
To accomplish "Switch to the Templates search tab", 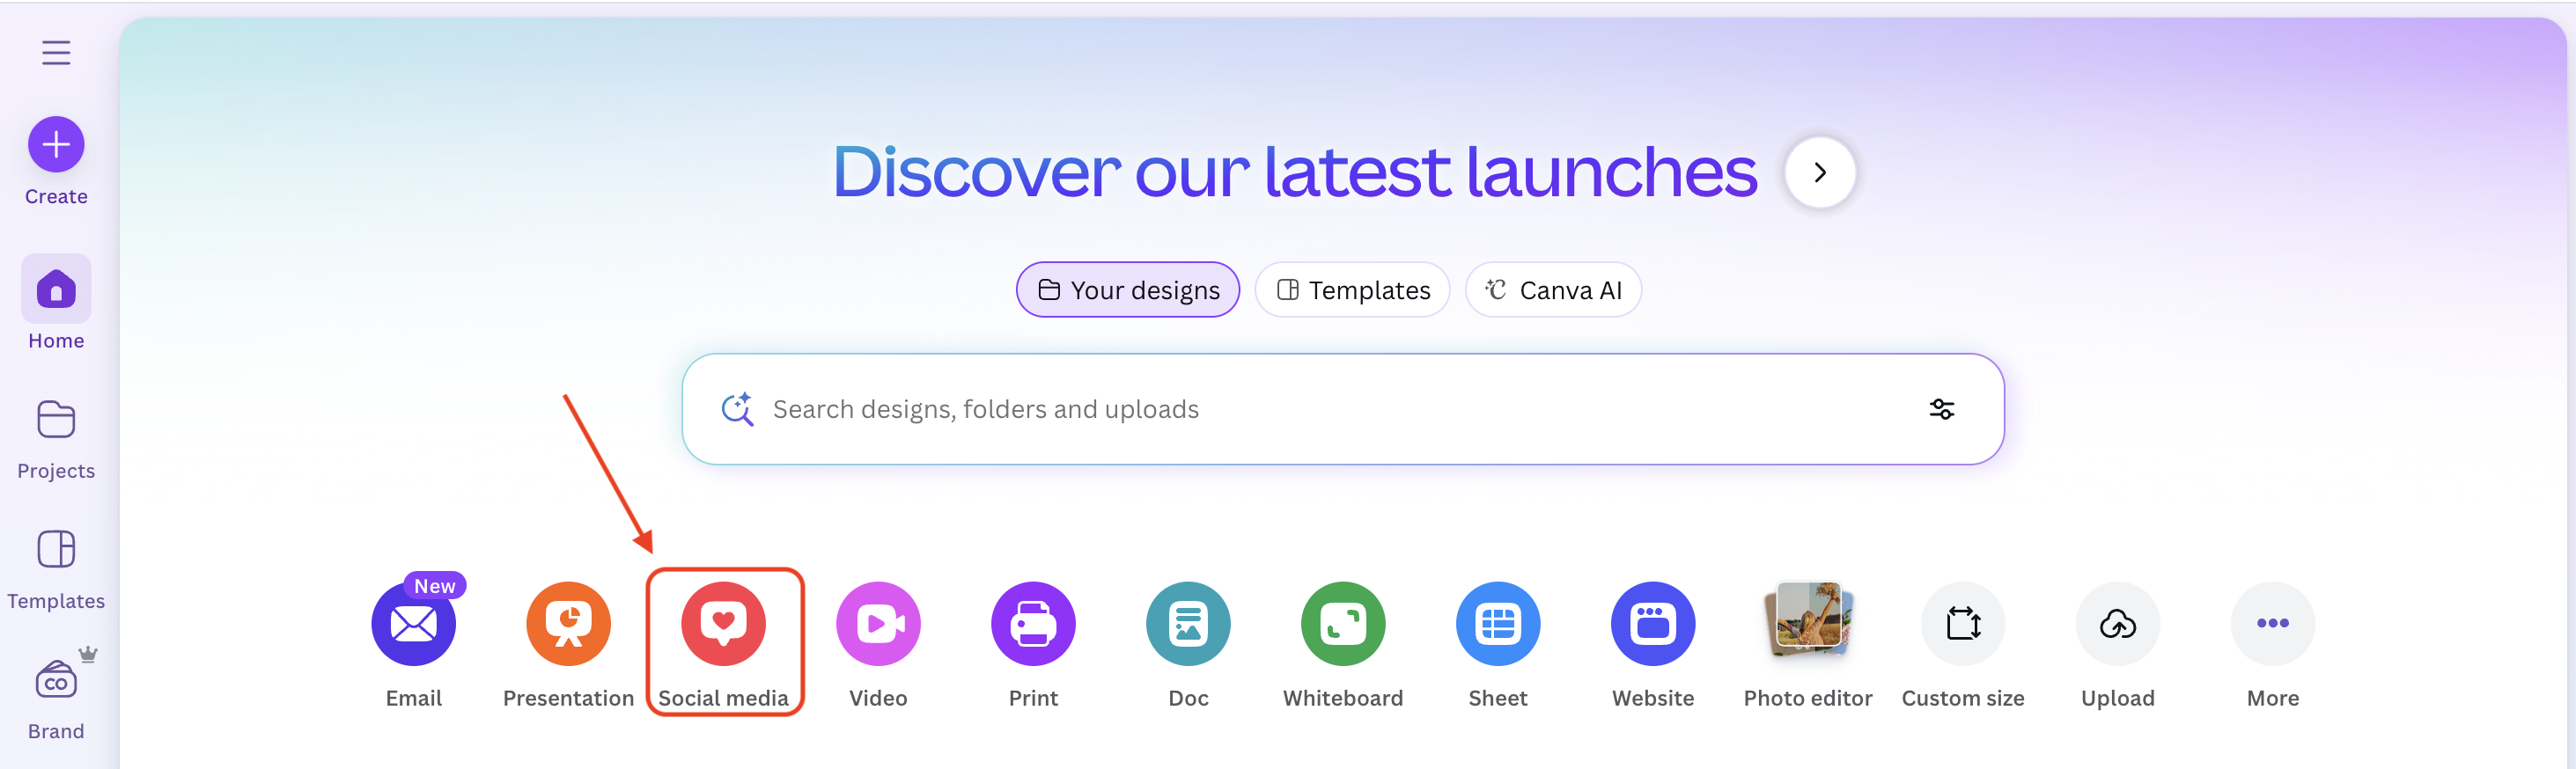I will pyautogui.click(x=1352, y=290).
